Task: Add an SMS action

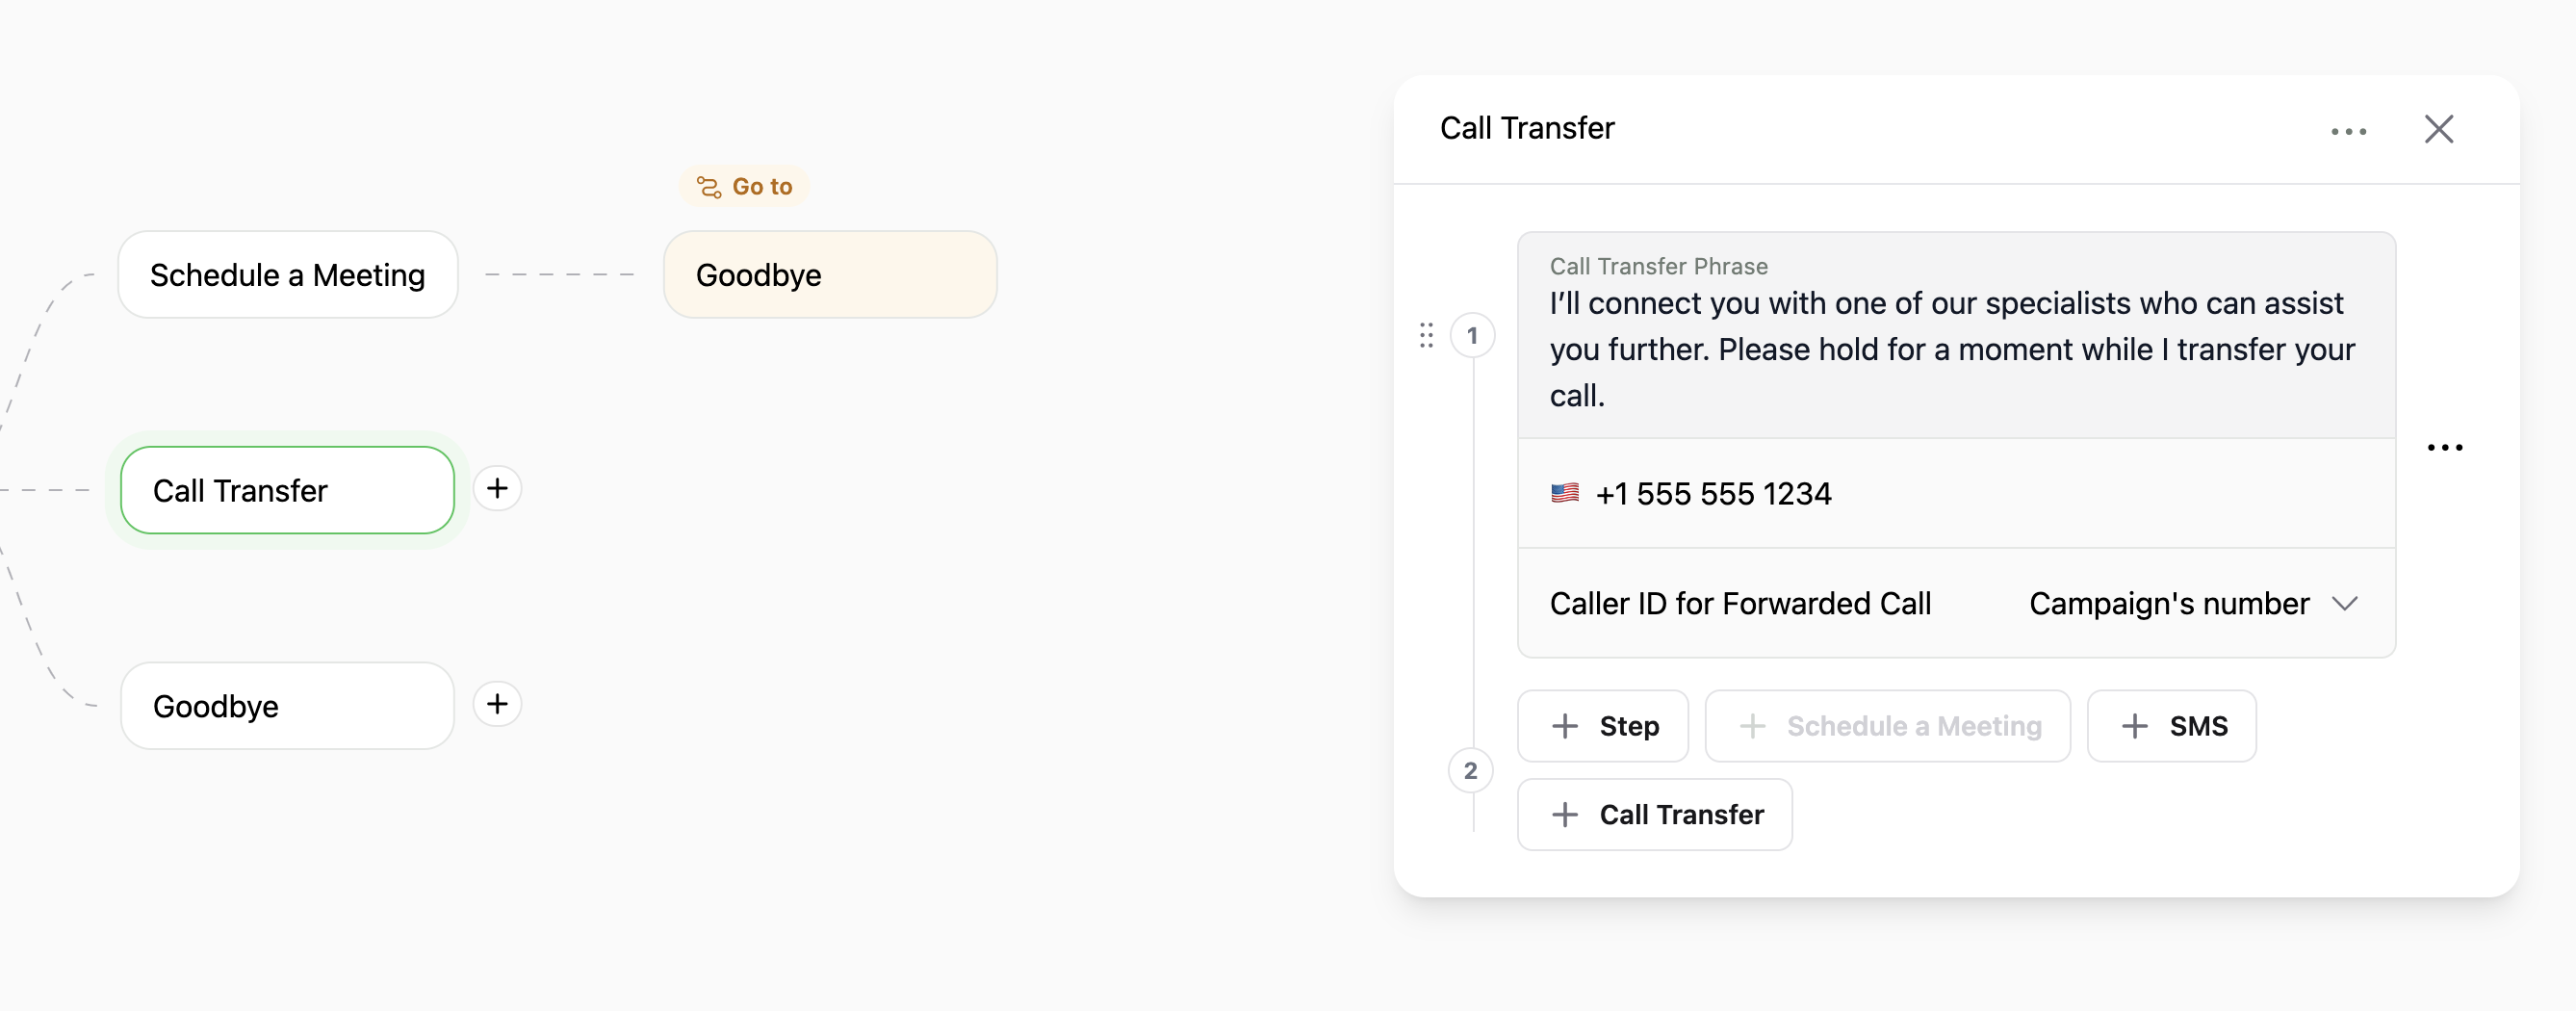Action: 2172,726
